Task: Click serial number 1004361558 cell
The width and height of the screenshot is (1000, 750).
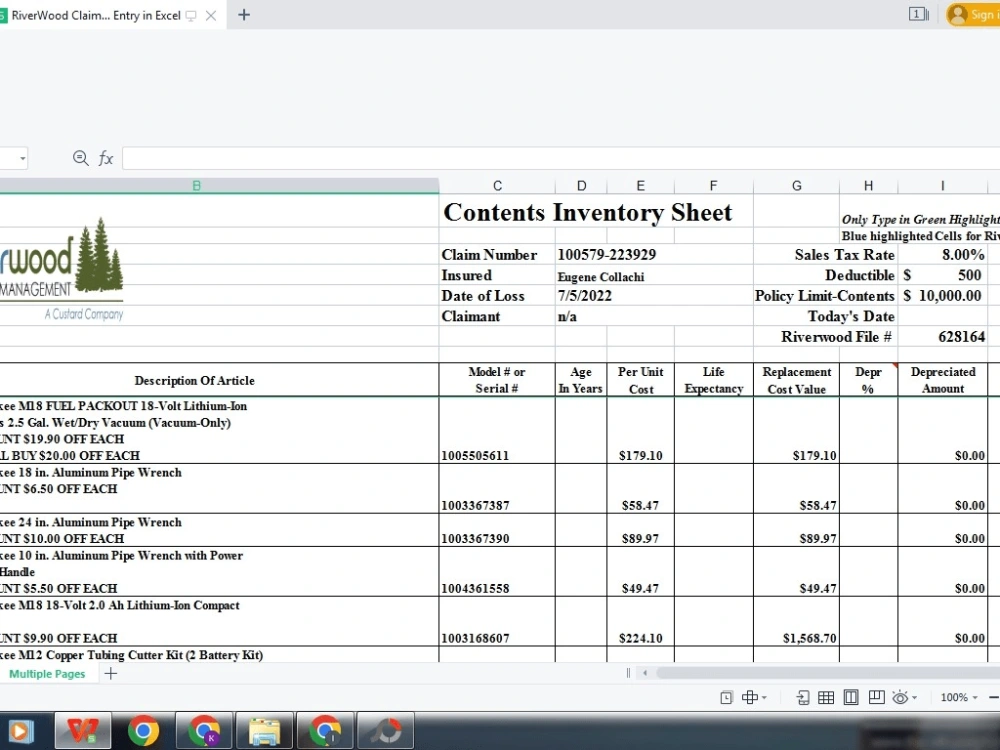Action: pos(497,571)
